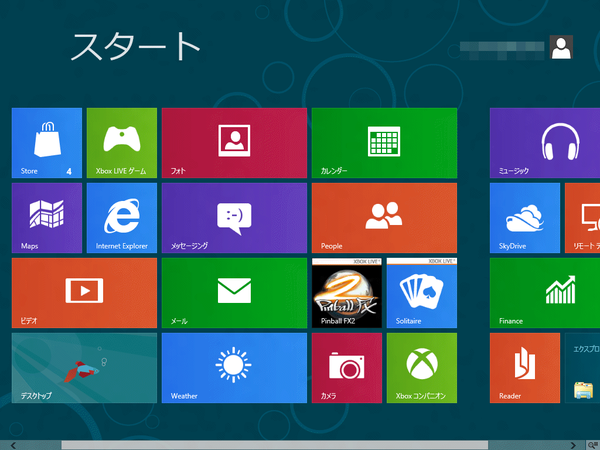Click the horizontal scrollbar thumb
This screenshot has height=450, width=600.
pyautogui.click(x=275, y=445)
